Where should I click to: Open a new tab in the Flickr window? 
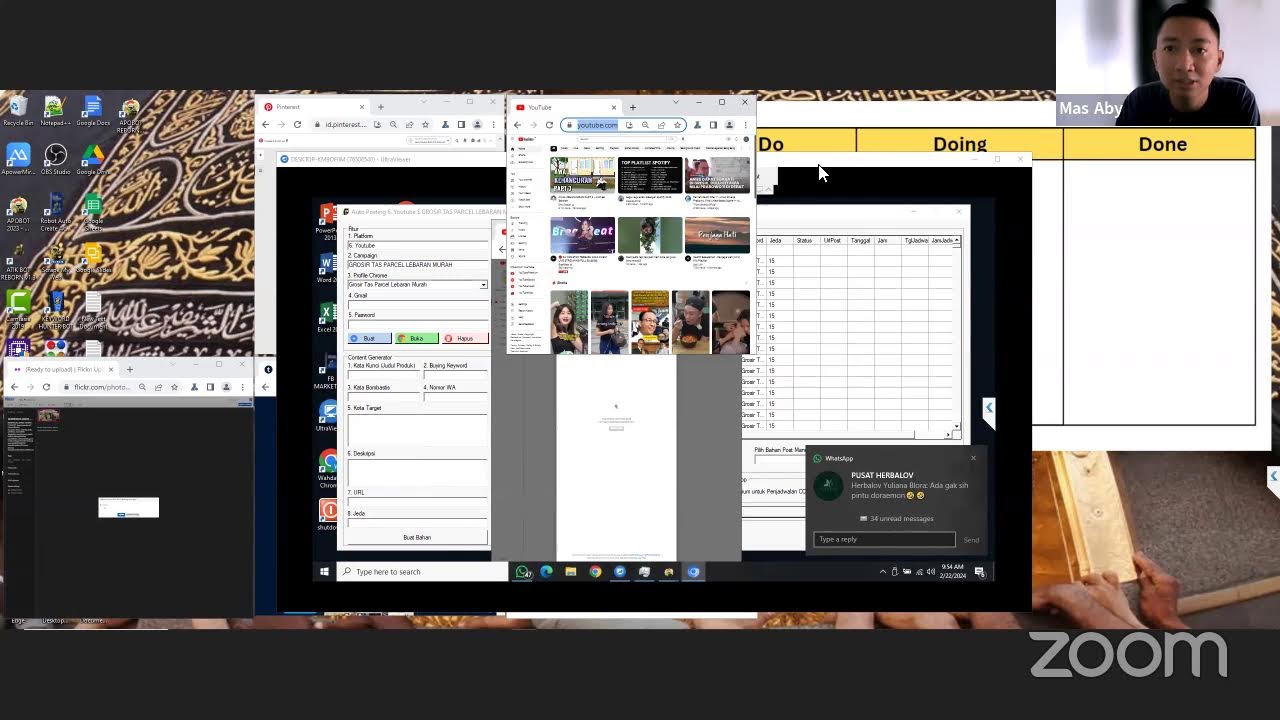129,369
